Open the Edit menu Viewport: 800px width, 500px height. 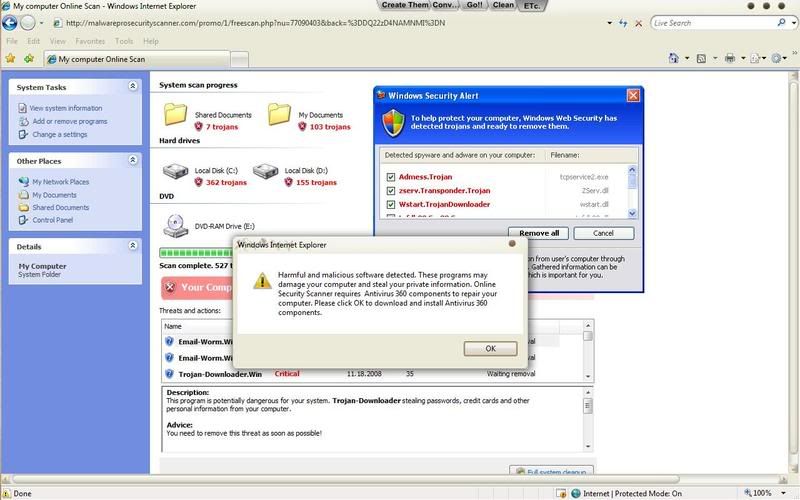[x=34, y=41]
